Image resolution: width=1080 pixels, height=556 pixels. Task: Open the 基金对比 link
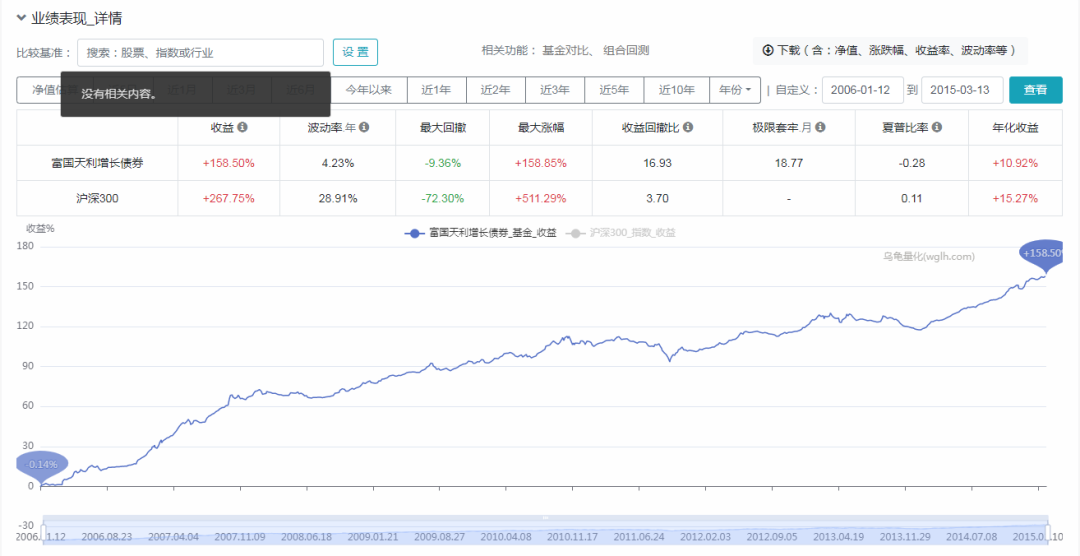567,50
